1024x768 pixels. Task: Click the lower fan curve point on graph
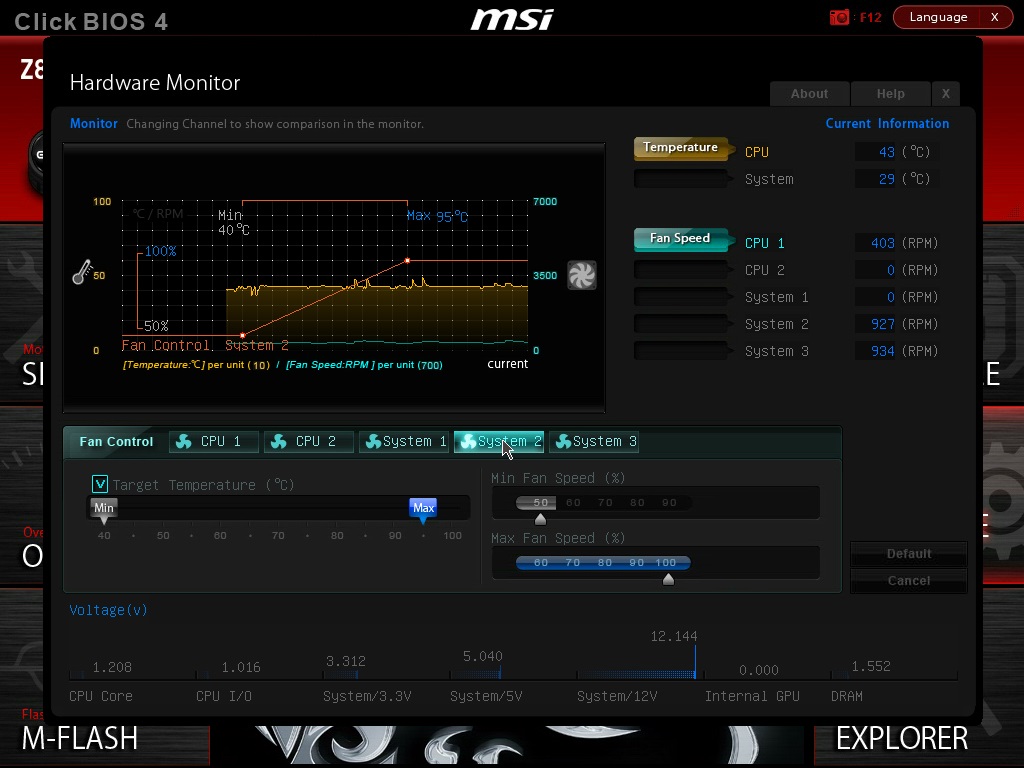(242, 336)
